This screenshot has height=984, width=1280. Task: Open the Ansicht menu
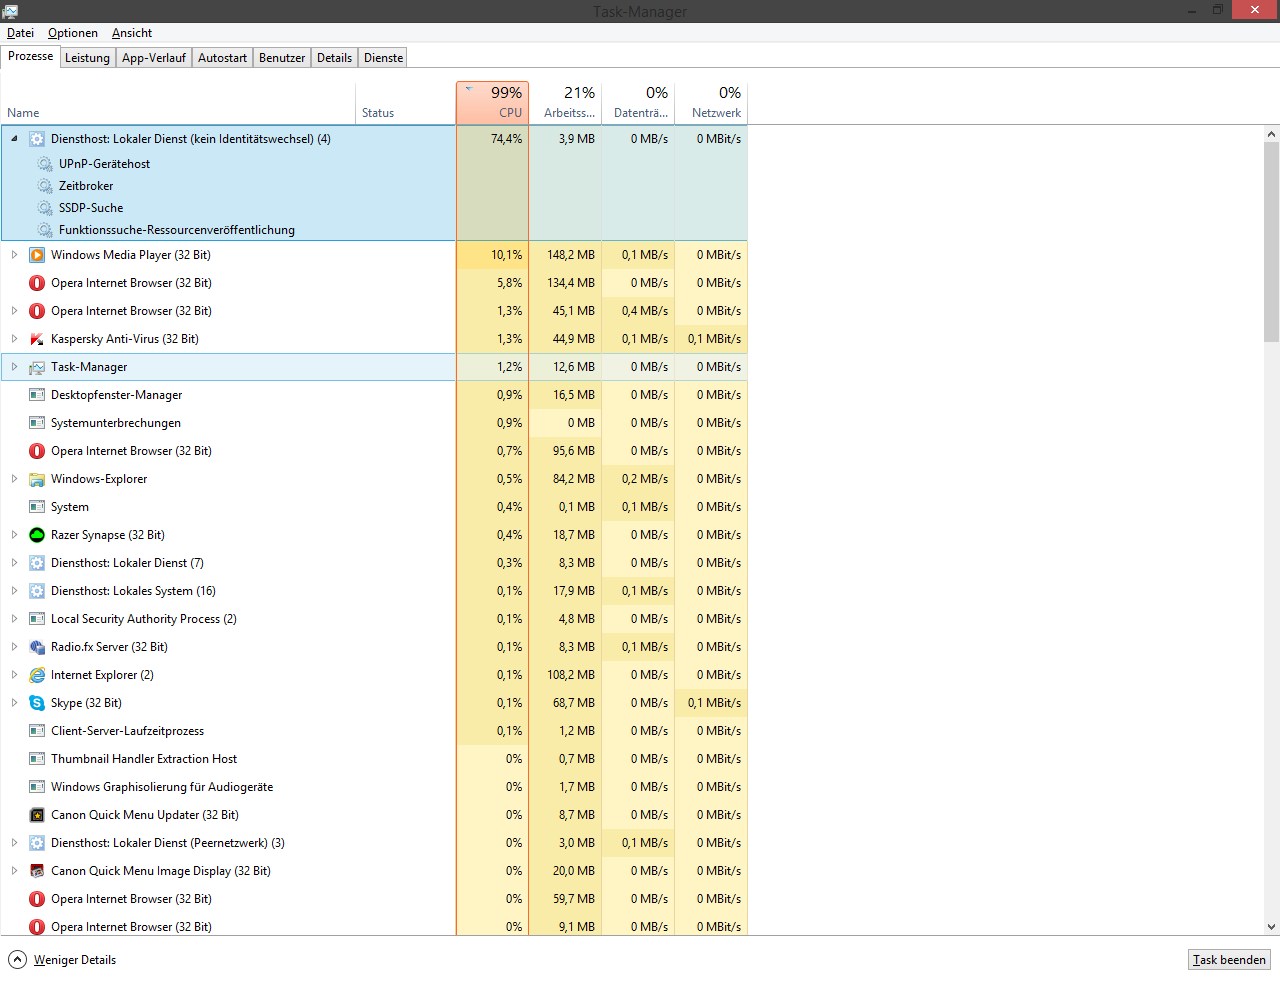coord(132,33)
